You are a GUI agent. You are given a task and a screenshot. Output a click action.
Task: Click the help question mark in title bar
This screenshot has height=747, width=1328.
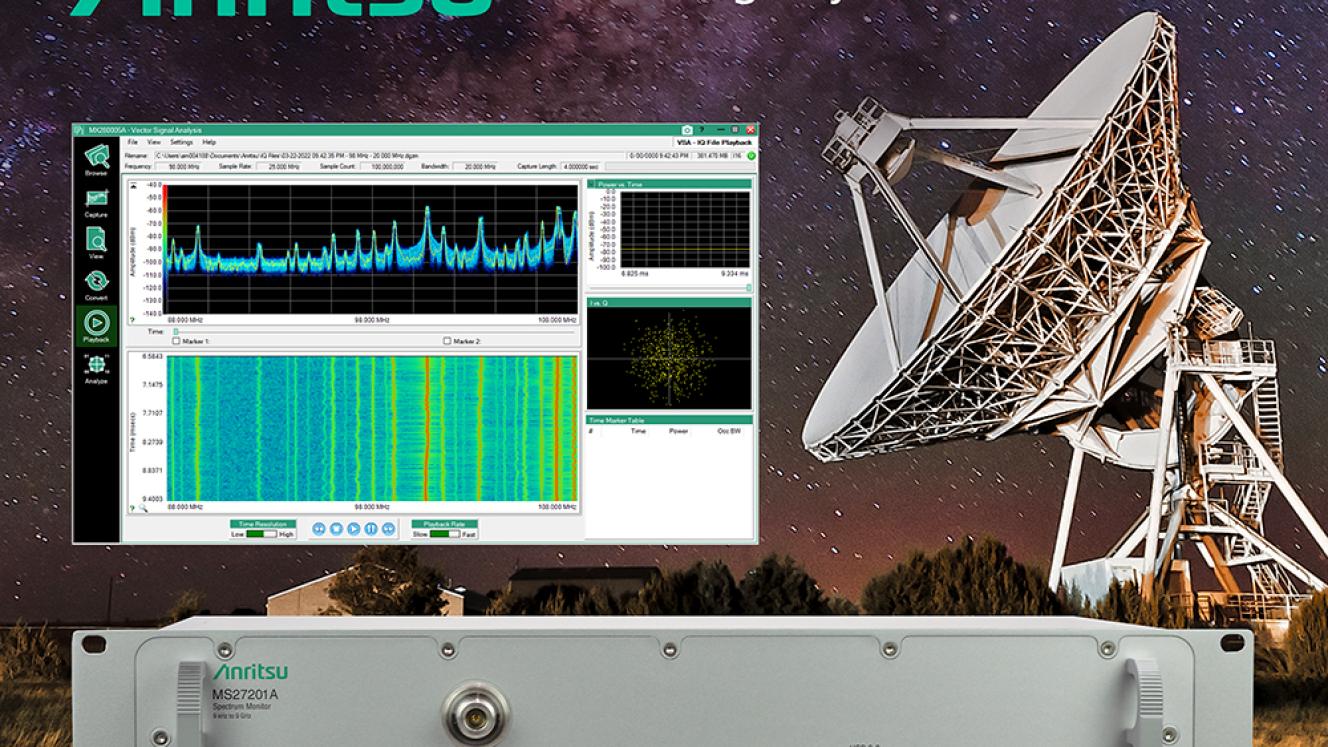click(x=702, y=130)
